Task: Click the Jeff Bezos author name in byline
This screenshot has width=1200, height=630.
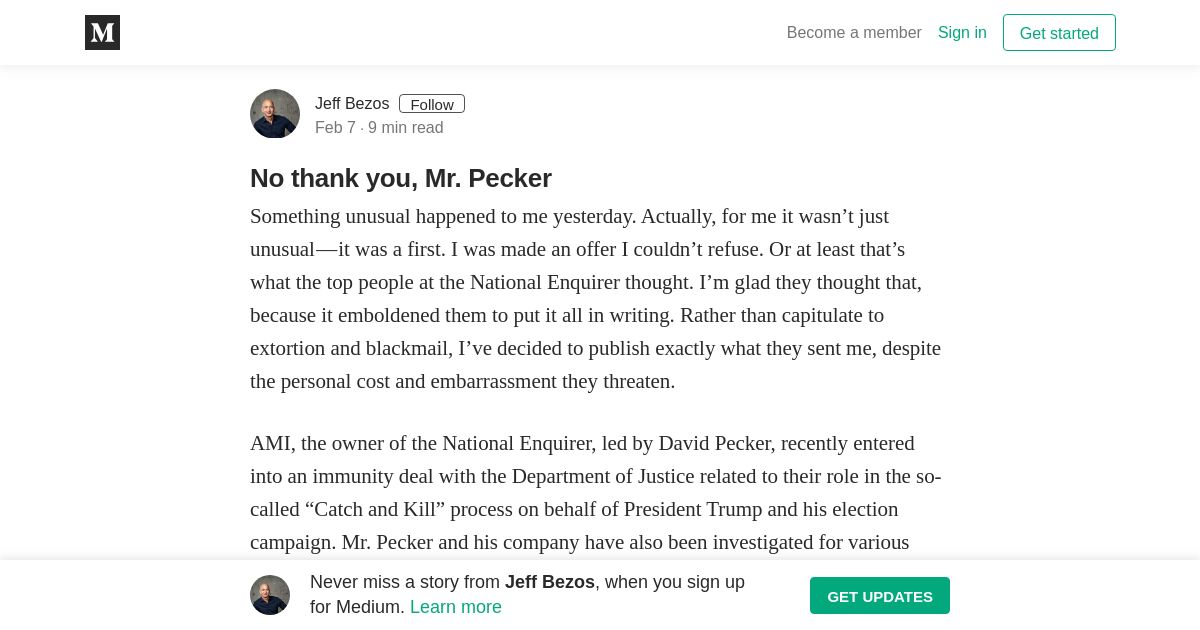Action: click(352, 104)
